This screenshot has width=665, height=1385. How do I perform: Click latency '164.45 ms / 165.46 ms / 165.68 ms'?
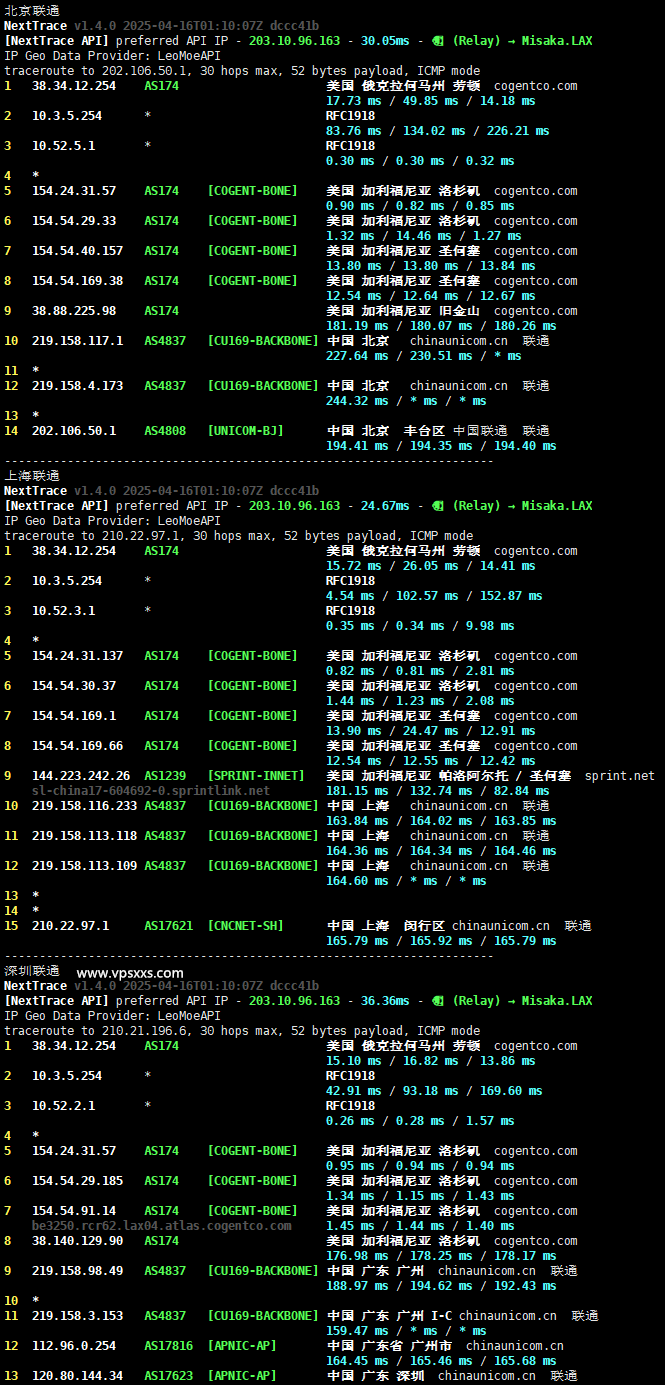tap(441, 1361)
